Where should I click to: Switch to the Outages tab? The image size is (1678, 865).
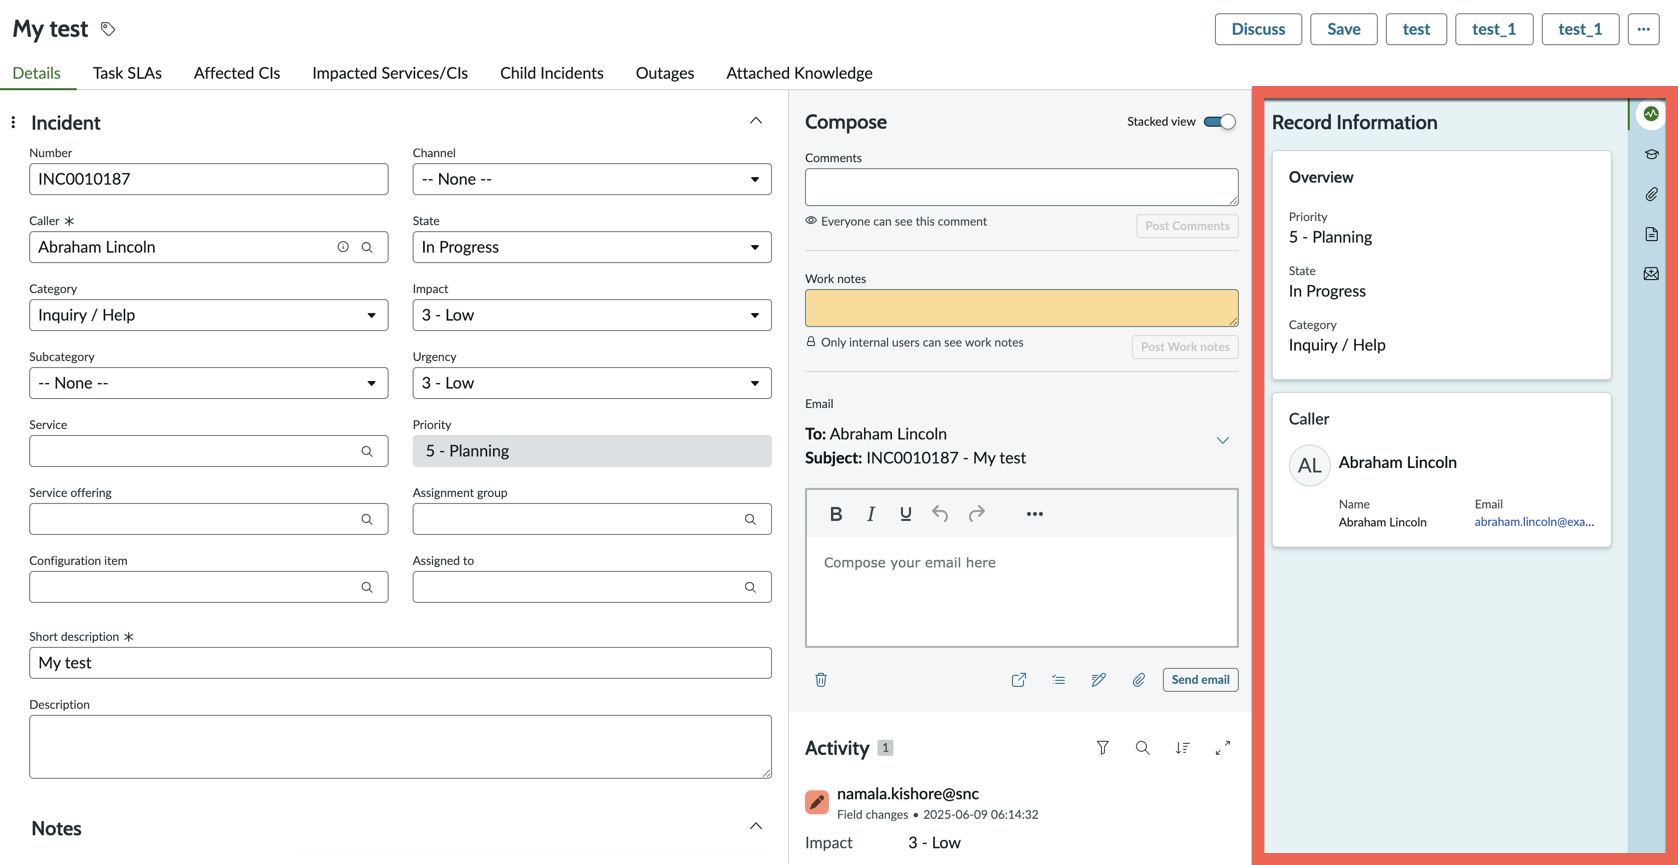tap(665, 73)
